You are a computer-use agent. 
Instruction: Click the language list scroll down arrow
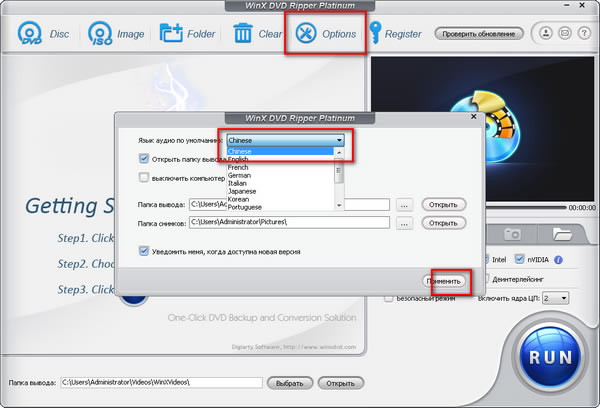[339, 206]
